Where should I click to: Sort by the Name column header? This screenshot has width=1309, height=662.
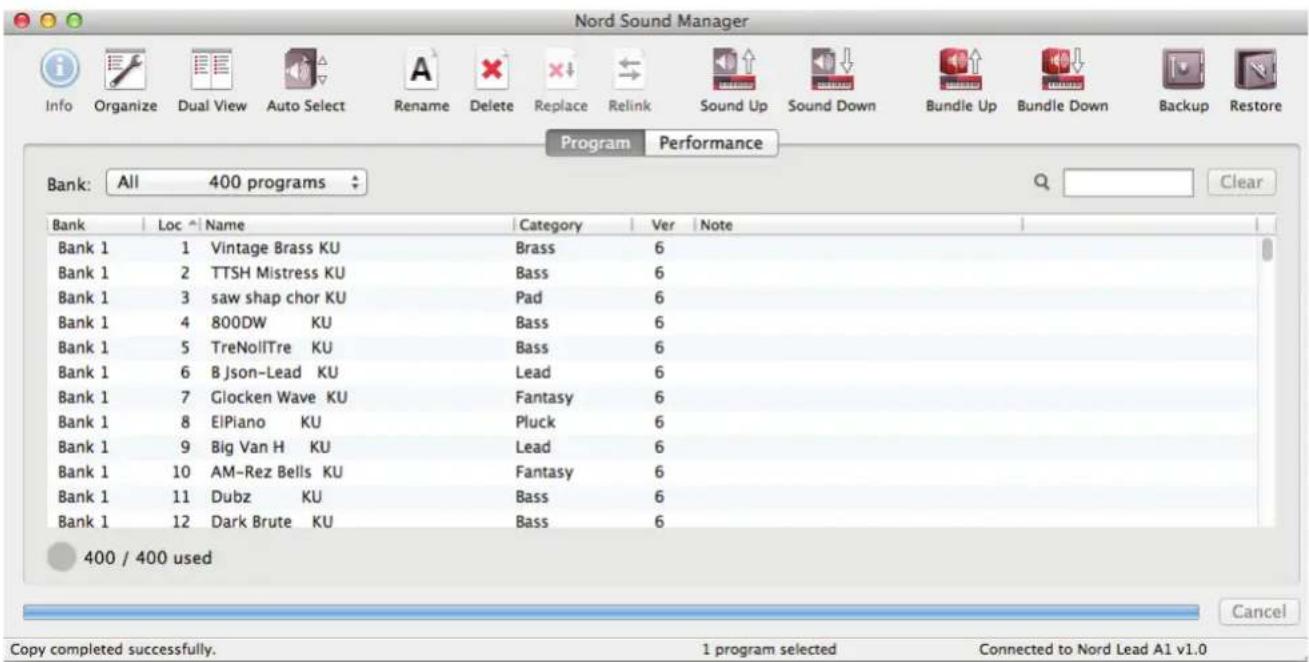tap(357, 226)
